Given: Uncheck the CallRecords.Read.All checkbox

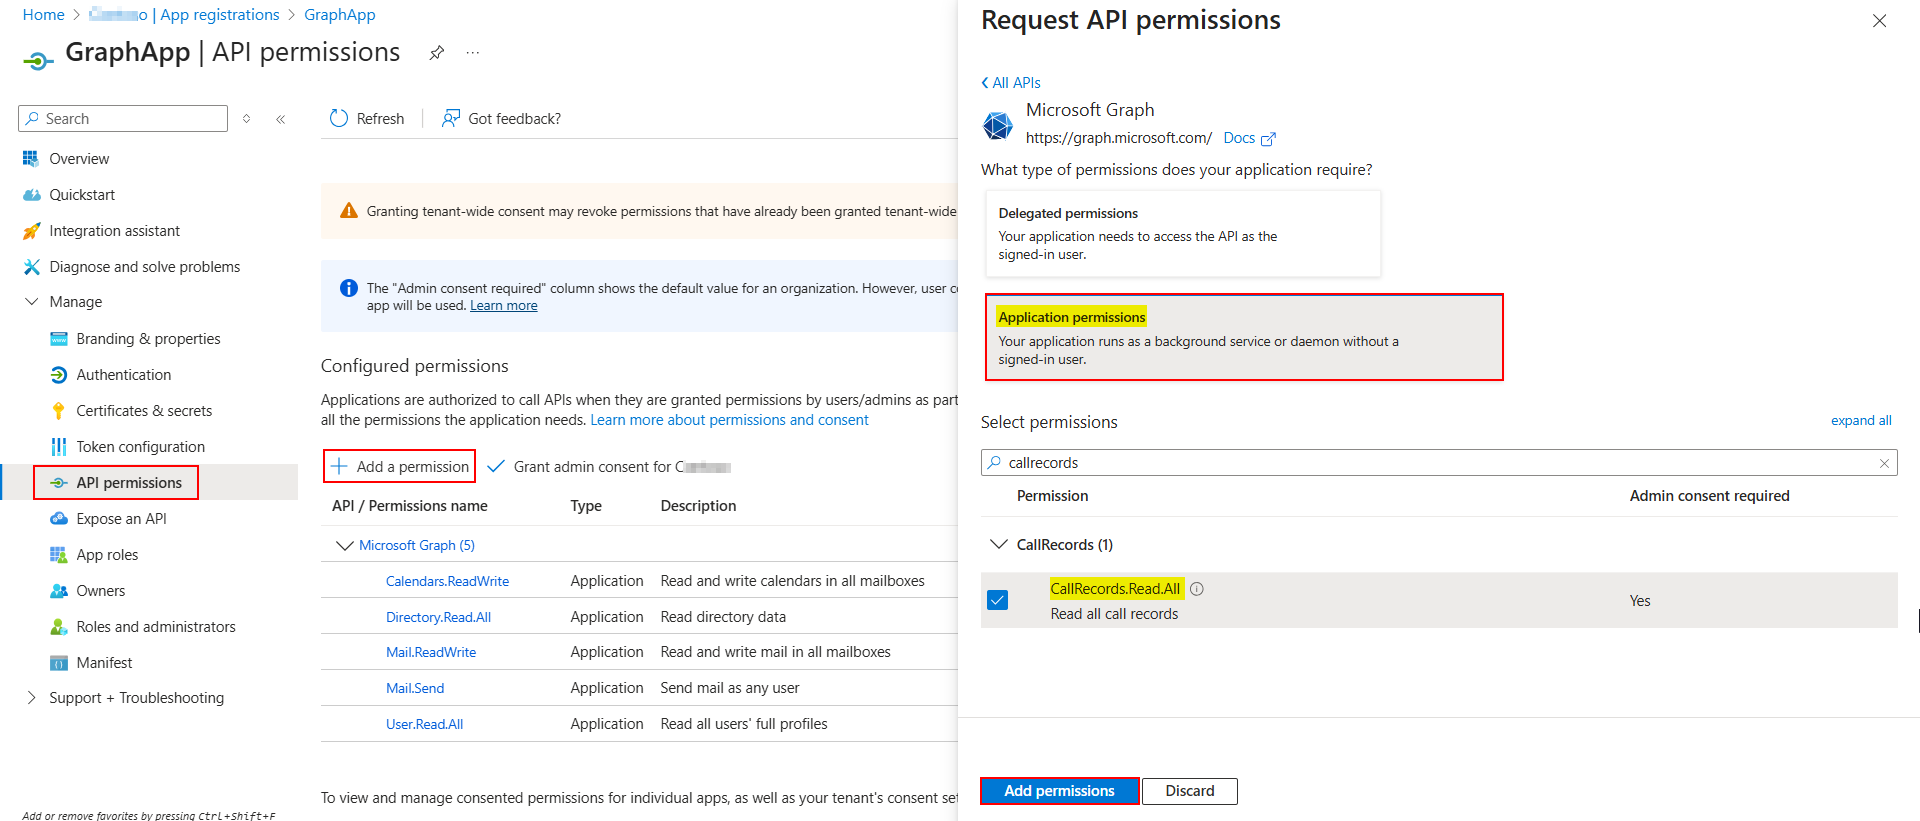Looking at the screenshot, I should tap(997, 600).
